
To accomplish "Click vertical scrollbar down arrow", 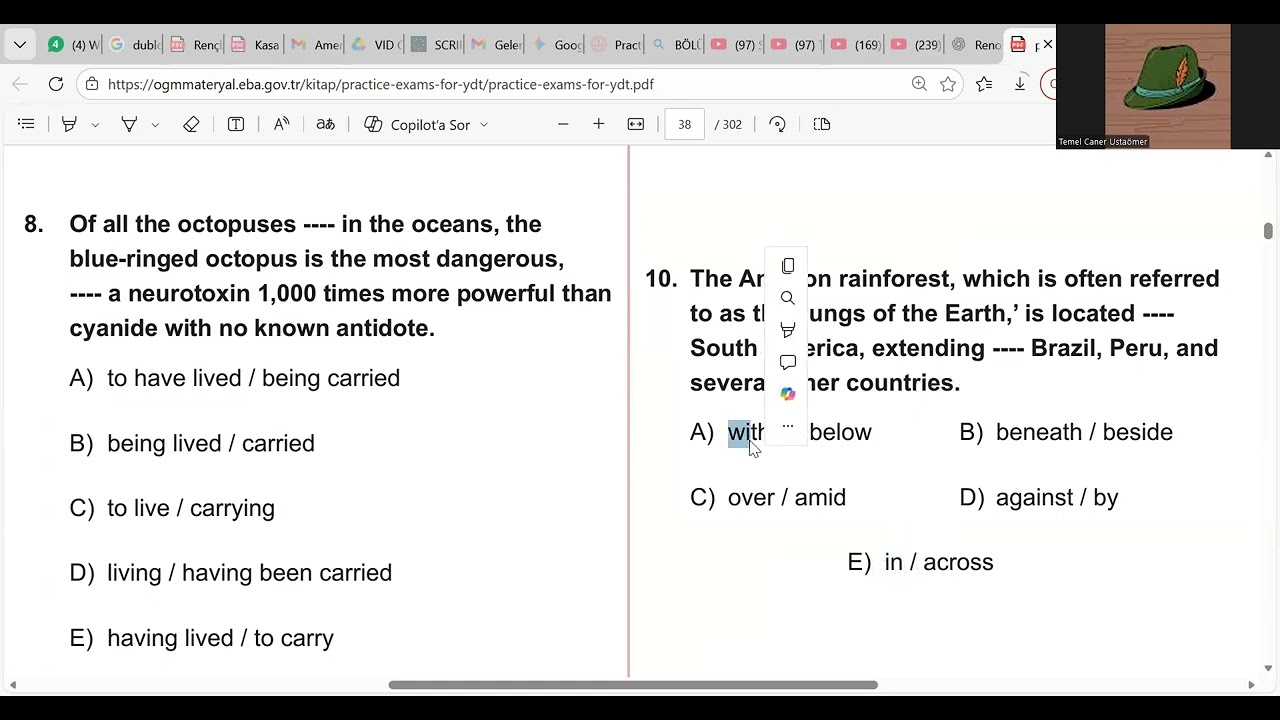I will [x=1268, y=668].
